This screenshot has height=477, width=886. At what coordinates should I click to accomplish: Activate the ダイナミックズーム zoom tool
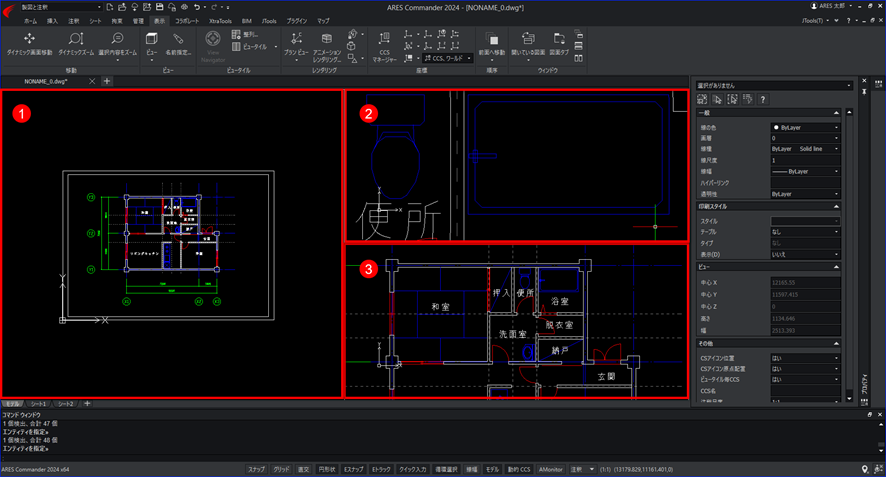pos(76,44)
